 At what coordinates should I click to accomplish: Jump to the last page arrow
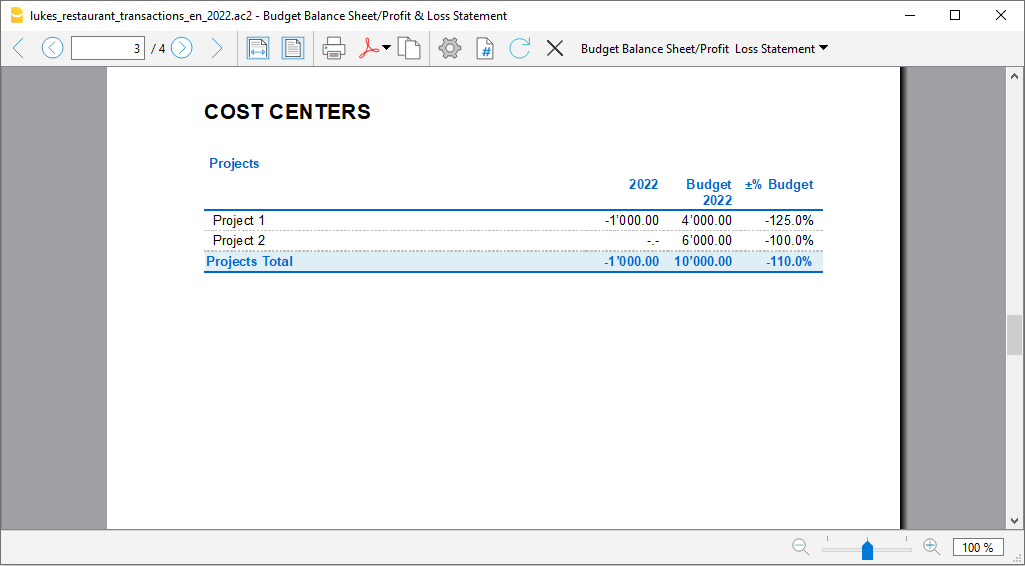click(x=216, y=48)
